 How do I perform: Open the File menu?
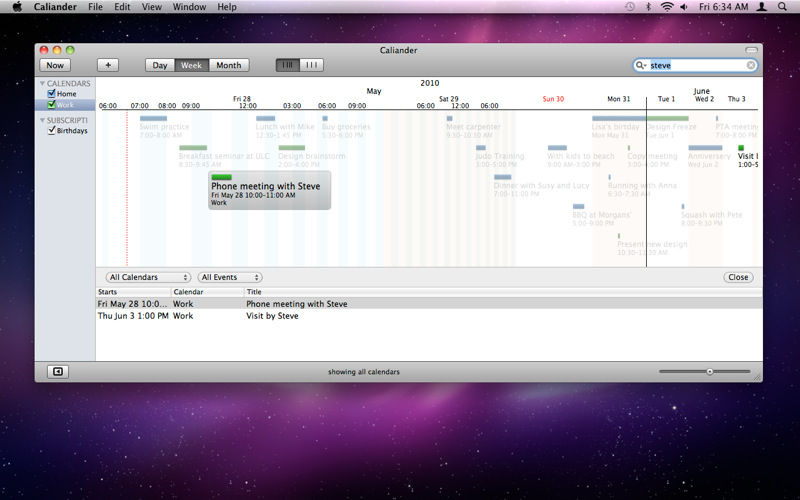(95, 7)
